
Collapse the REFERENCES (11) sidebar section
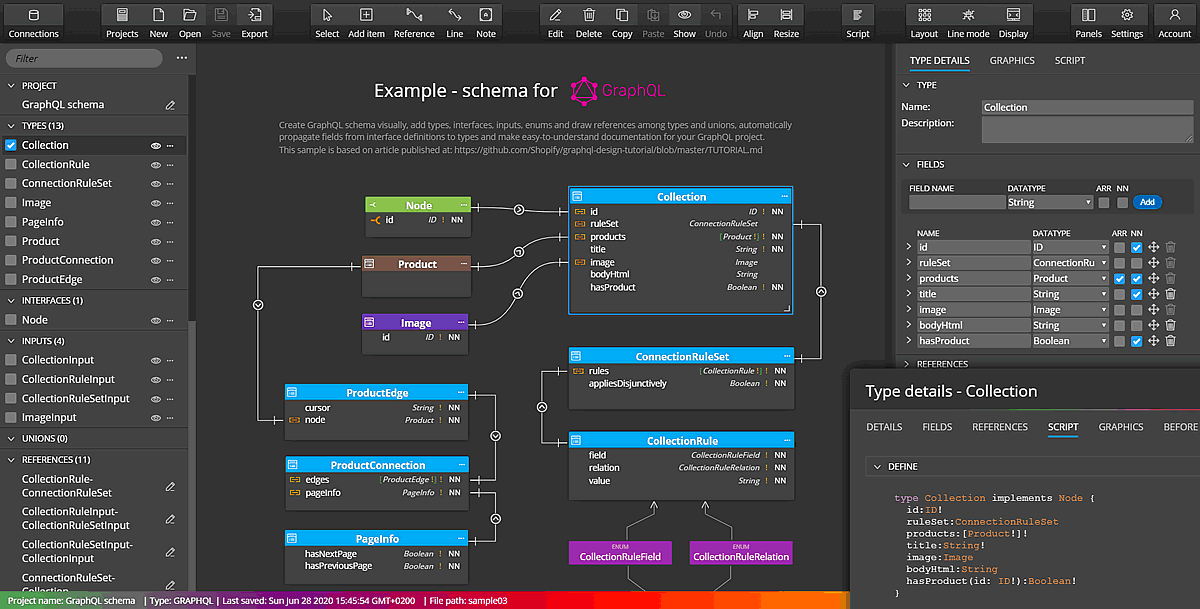click(11, 460)
